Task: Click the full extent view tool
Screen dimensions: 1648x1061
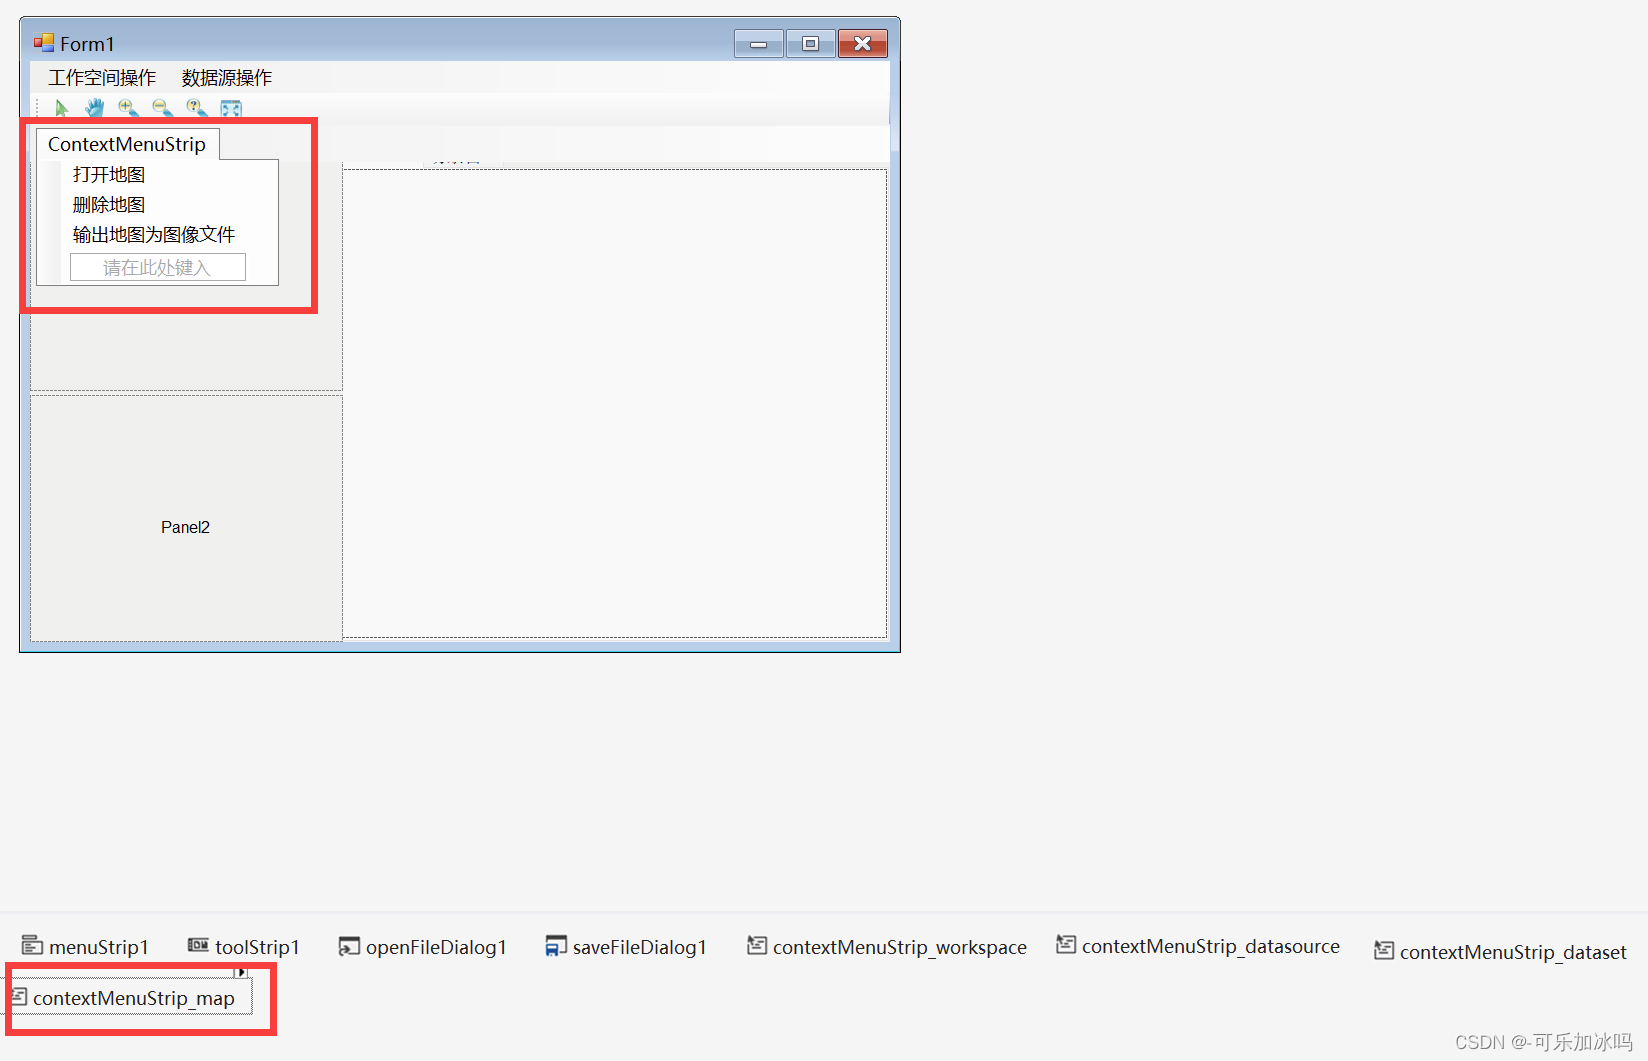Action: click(x=231, y=107)
